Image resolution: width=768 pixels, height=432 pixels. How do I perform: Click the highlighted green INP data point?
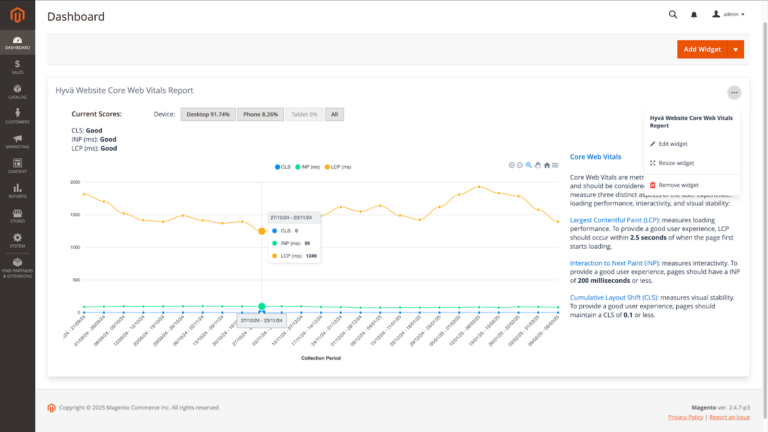tap(262, 307)
